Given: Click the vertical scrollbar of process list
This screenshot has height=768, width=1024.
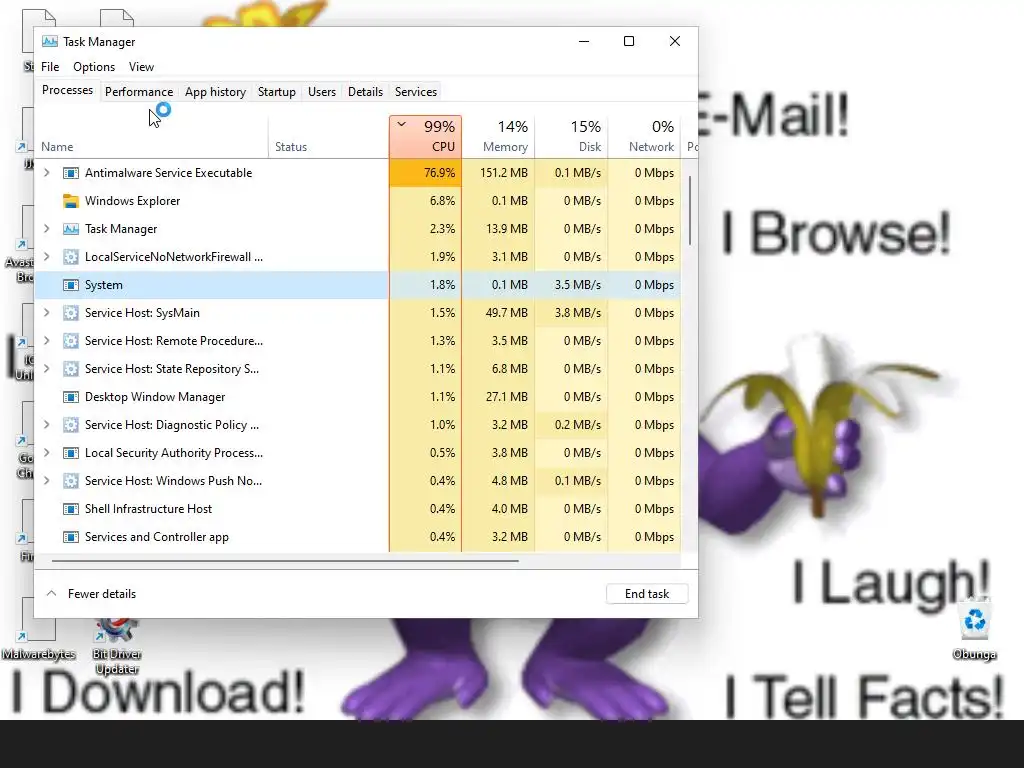Looking at the screenshot, I should [x=690, y=210].
